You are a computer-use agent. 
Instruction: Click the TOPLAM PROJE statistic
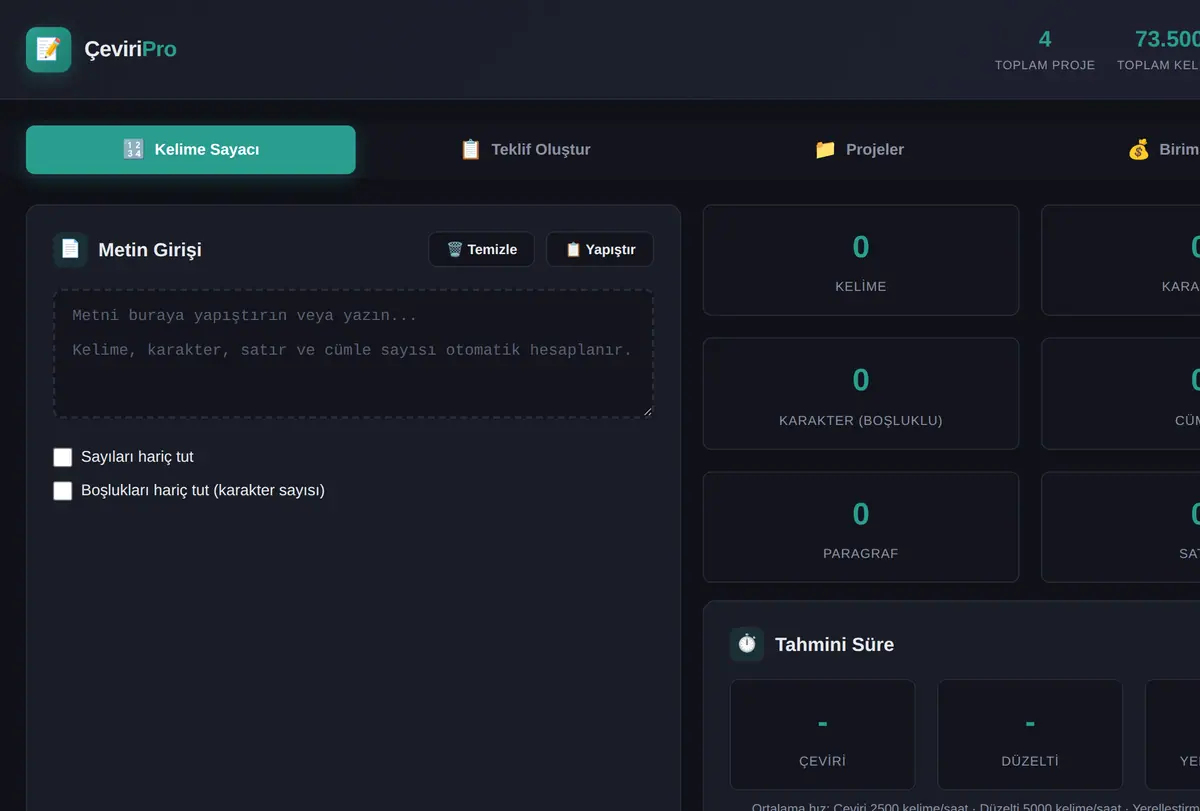click(1045, 50)
